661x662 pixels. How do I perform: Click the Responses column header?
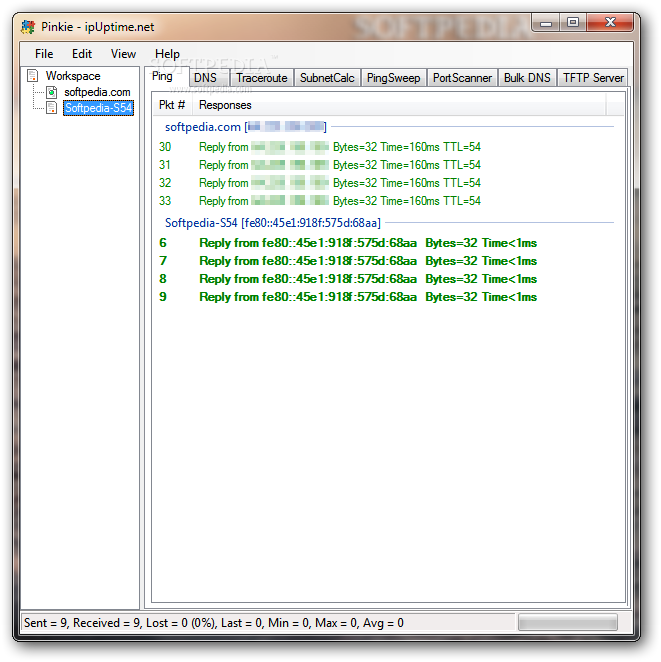click(399, 105)
